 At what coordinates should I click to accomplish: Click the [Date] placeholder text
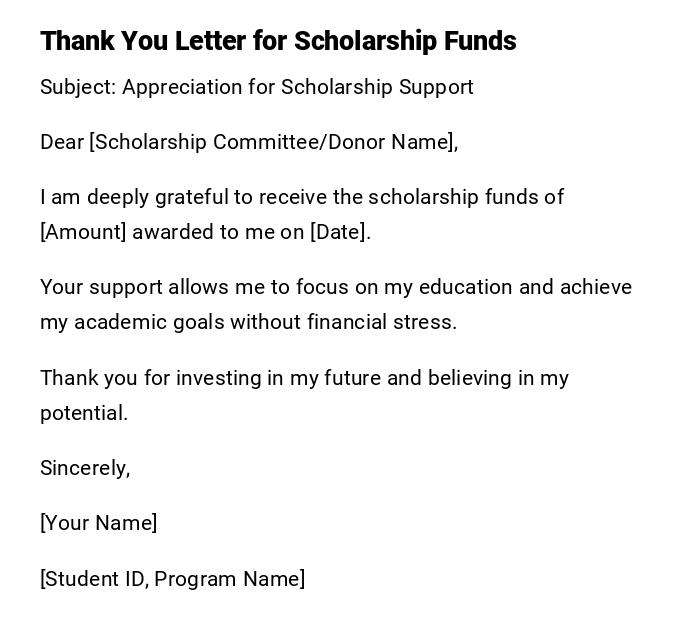338,232
